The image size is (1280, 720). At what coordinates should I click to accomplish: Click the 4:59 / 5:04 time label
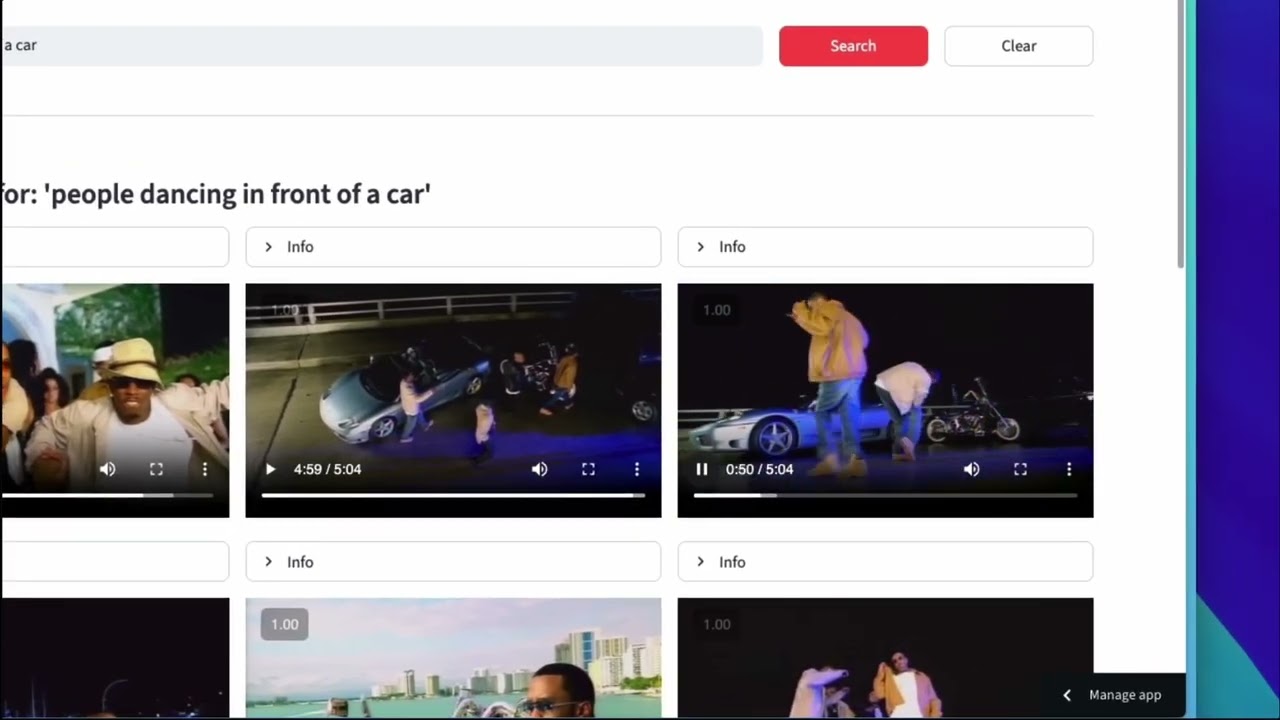(327, 469)
